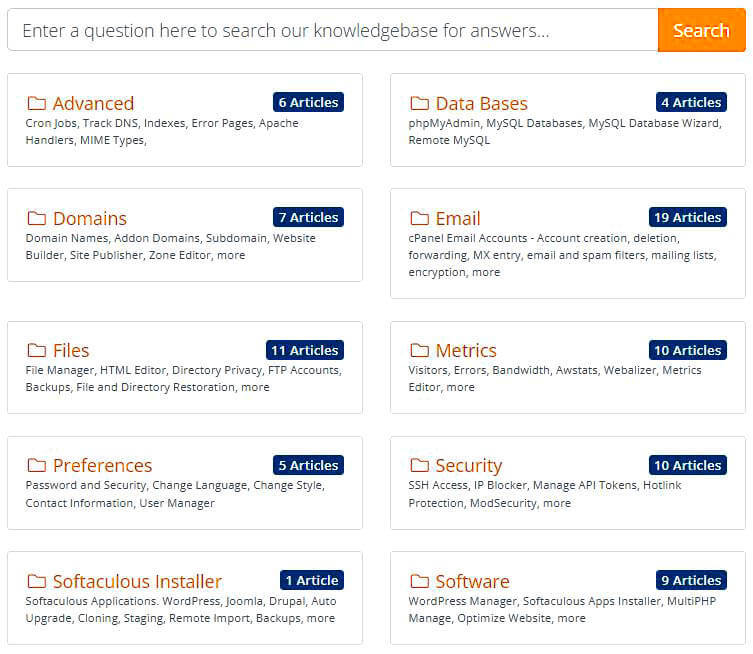Focus the knowledgebase question search field
753x654 pixels.
coord(332,30)
